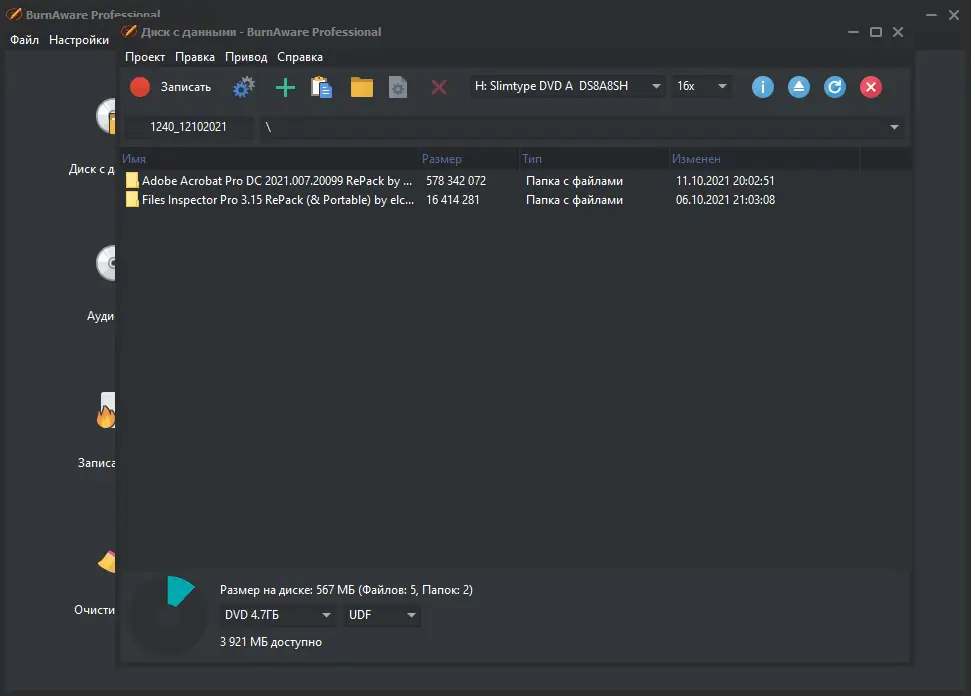The height and width of the screenshot is (696, 971).
Task: Open the 16x write speed dropdown
Action: pos(702,86)
